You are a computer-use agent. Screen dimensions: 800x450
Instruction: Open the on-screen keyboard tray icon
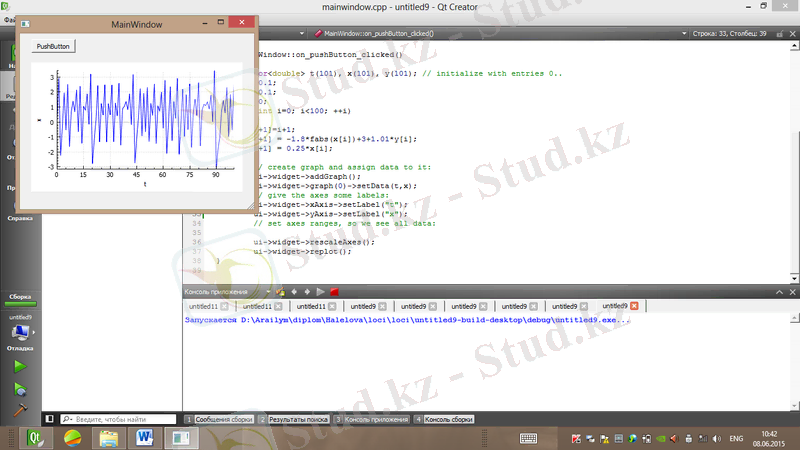click(528, 438)
